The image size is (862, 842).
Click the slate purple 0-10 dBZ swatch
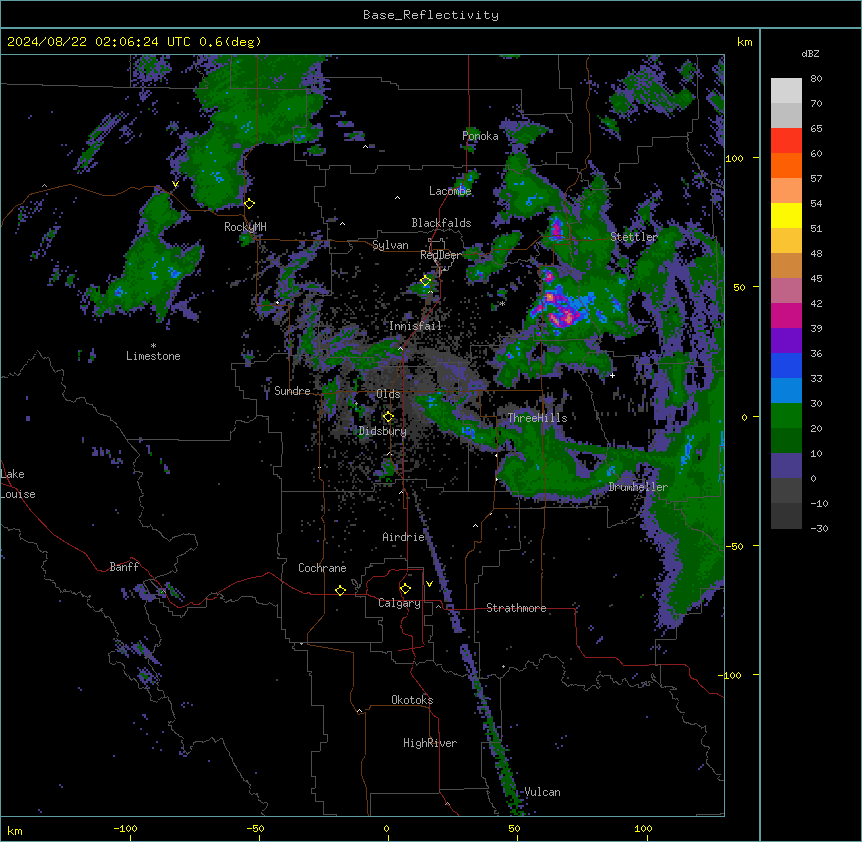coord(786,466)
